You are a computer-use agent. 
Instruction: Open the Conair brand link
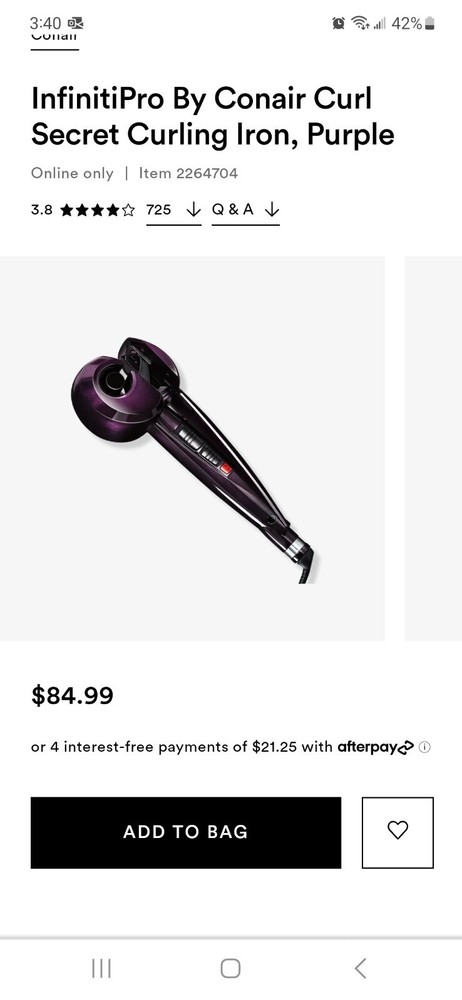[54, 40]
